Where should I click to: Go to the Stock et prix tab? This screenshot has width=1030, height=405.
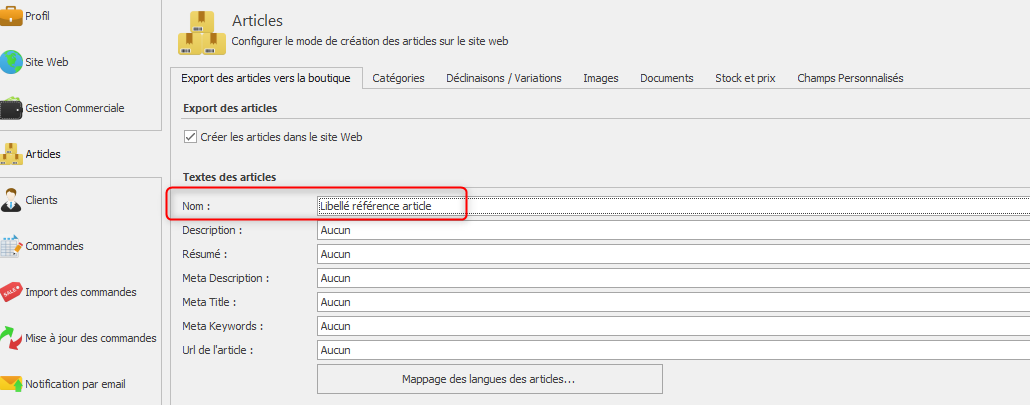tap(745, 78)
